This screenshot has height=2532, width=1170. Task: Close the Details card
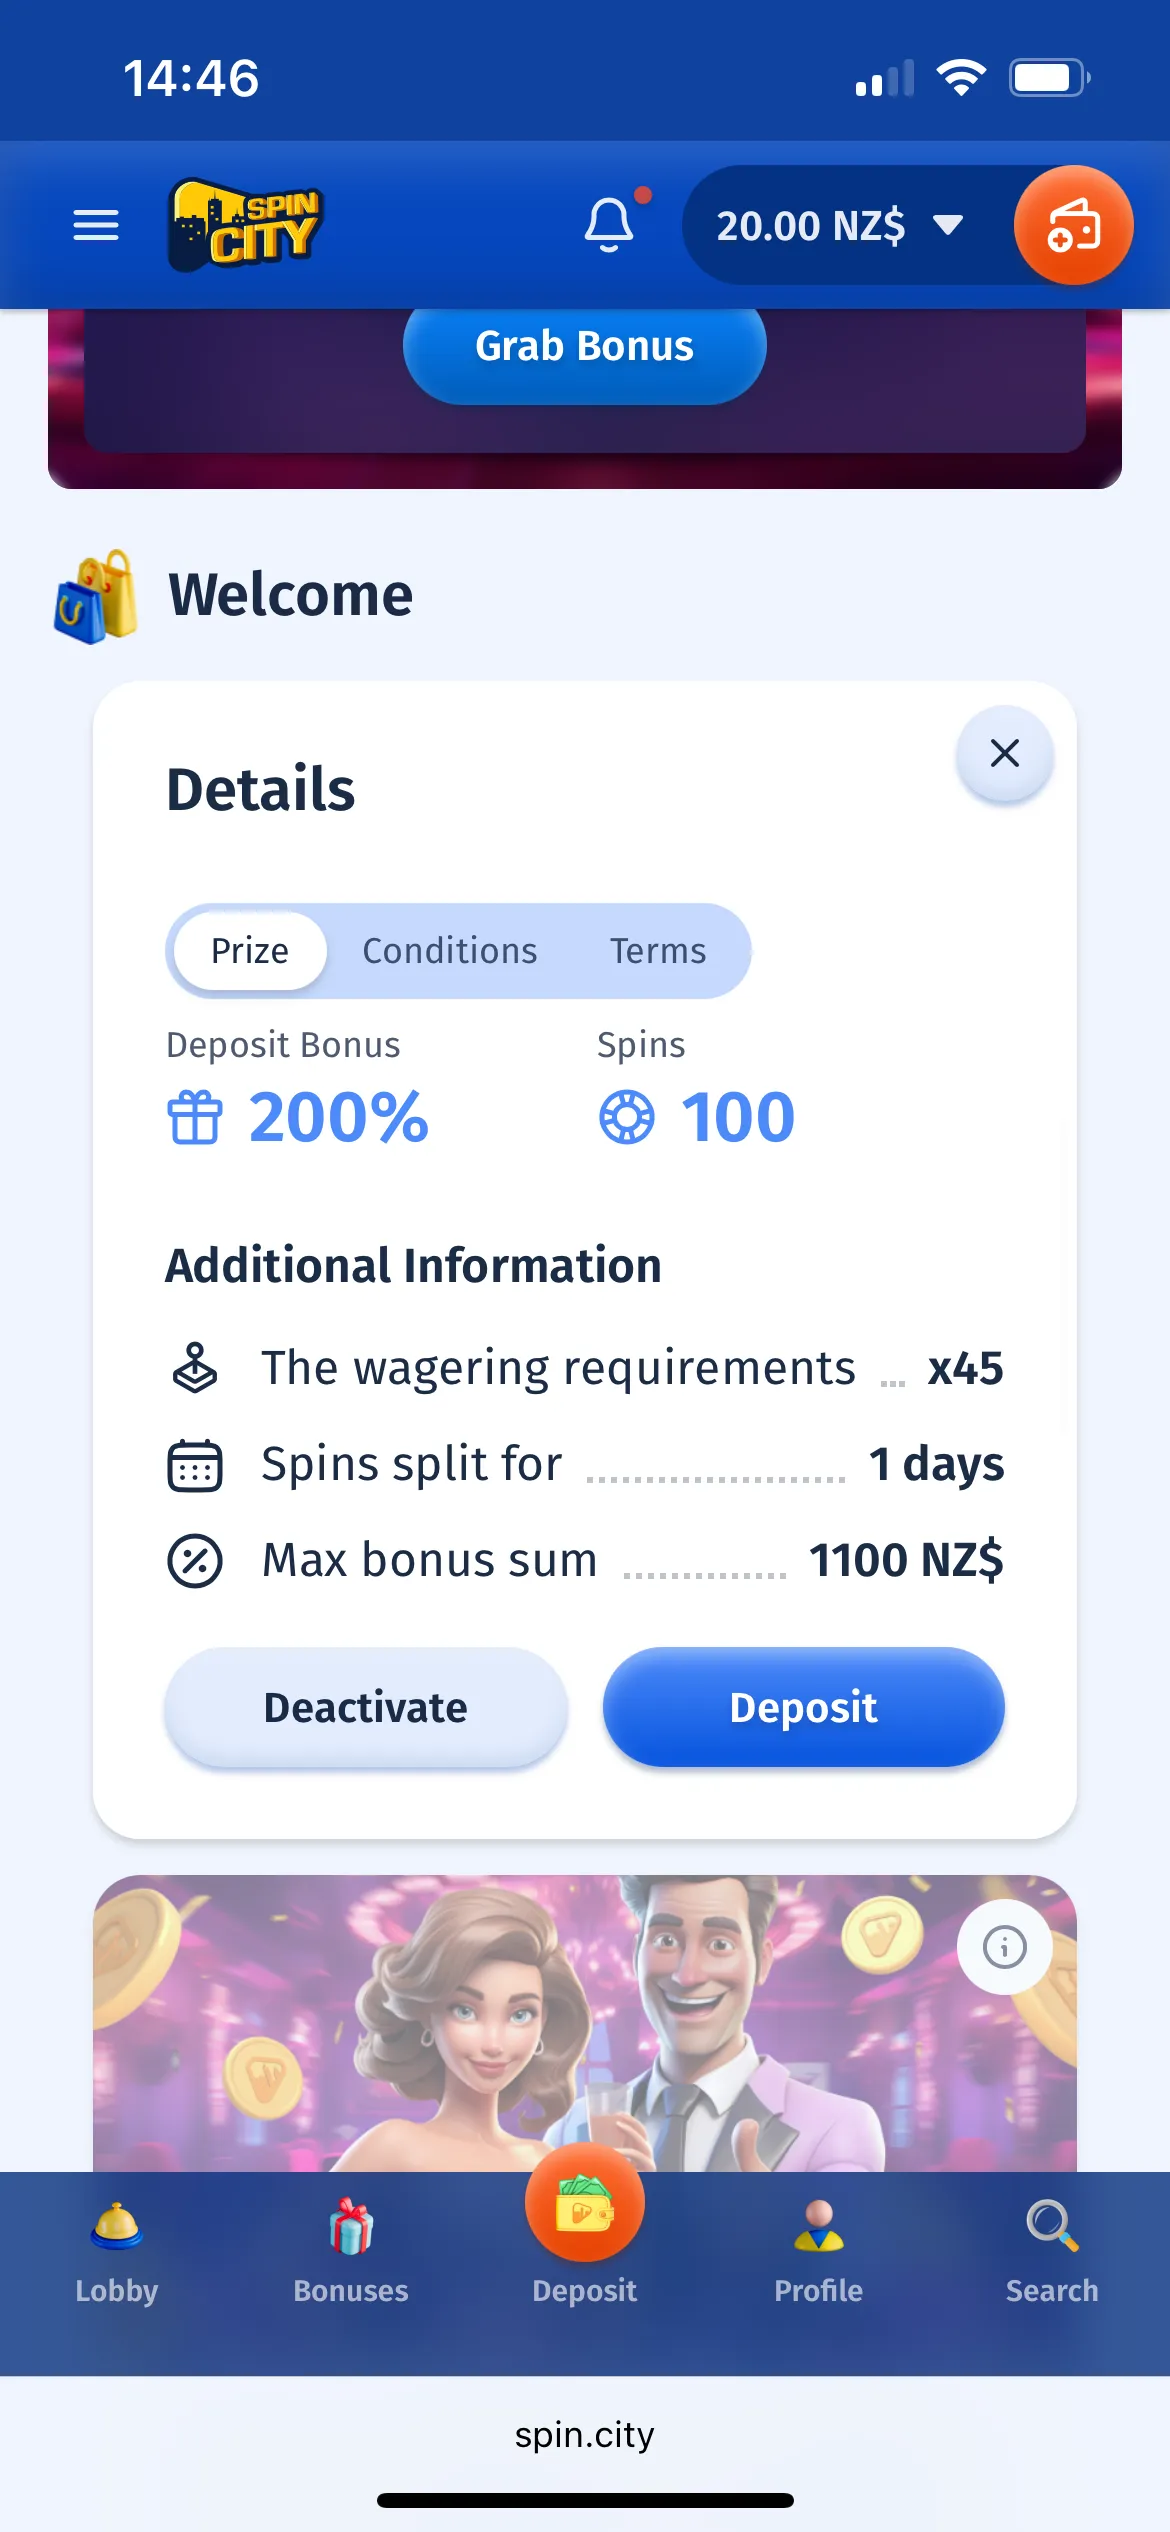pyautogui.click(x=1004, y=753)
